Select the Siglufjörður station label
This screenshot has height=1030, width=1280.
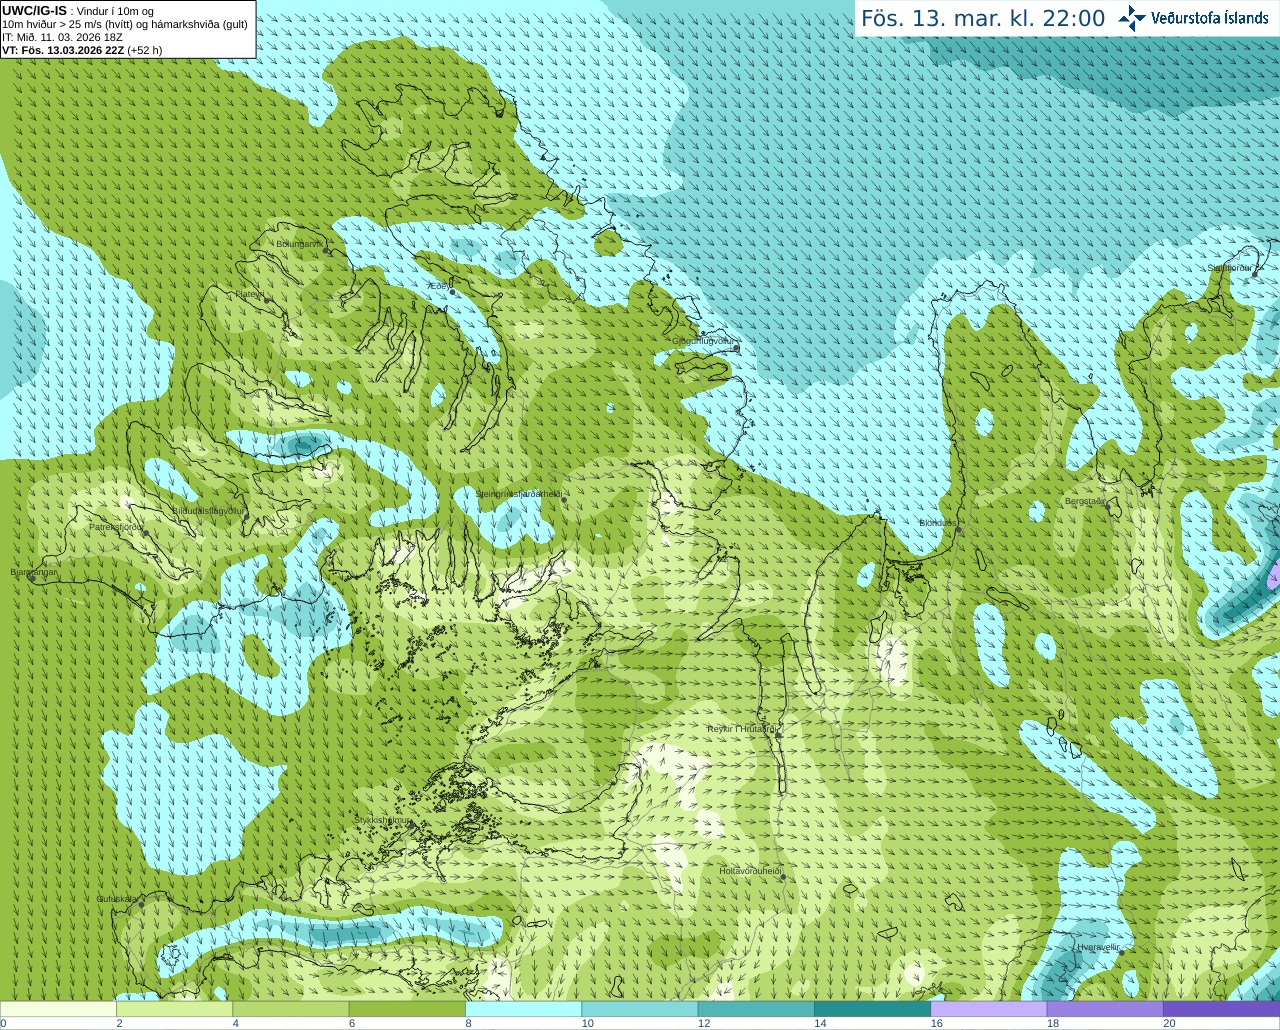pos(1229,268)
